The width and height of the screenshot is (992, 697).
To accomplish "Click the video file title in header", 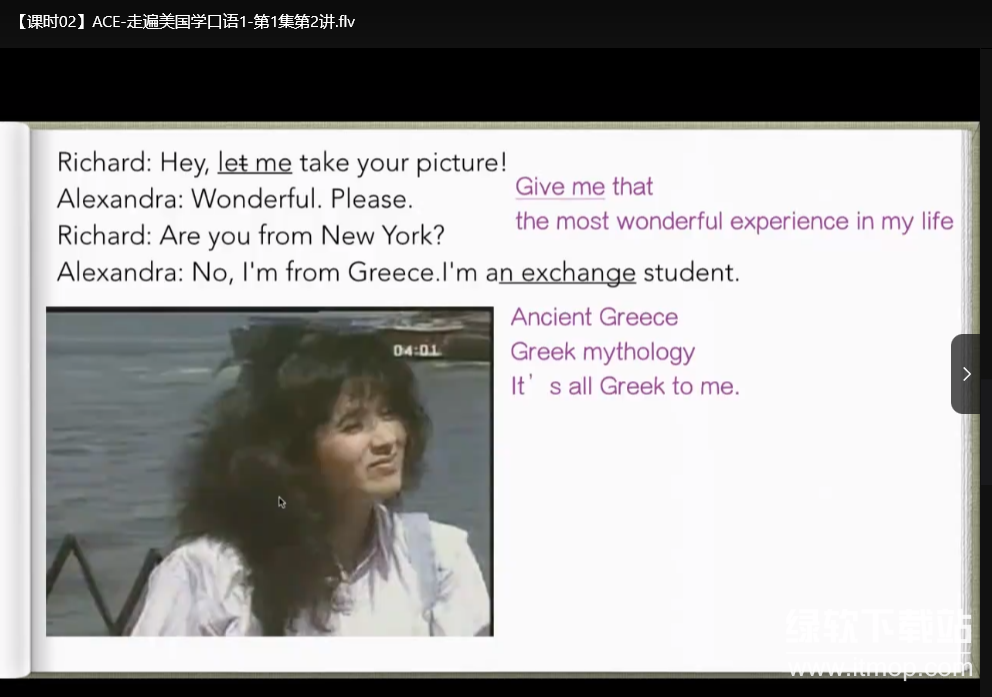I will point(186,22).
